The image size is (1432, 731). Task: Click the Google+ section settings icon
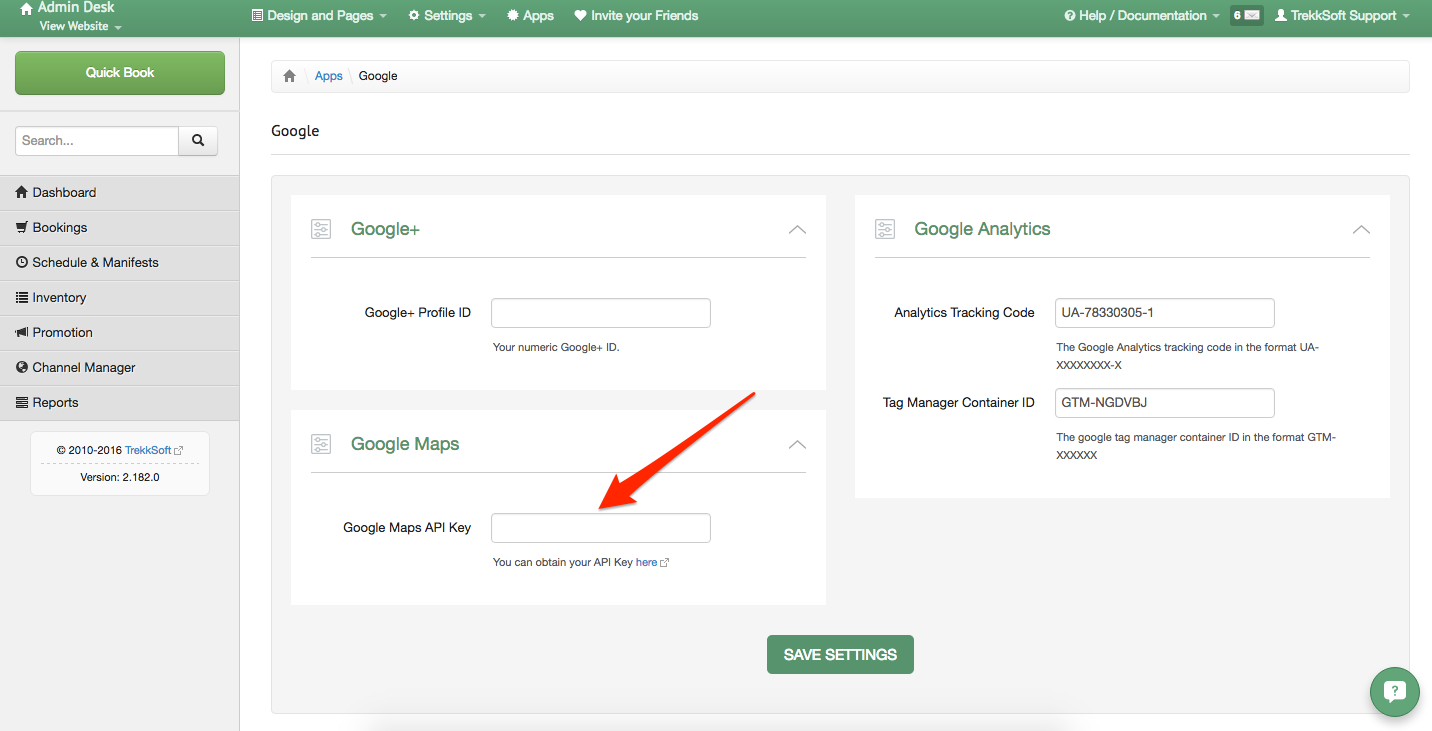pyautogui.click(x=320, y=229)
